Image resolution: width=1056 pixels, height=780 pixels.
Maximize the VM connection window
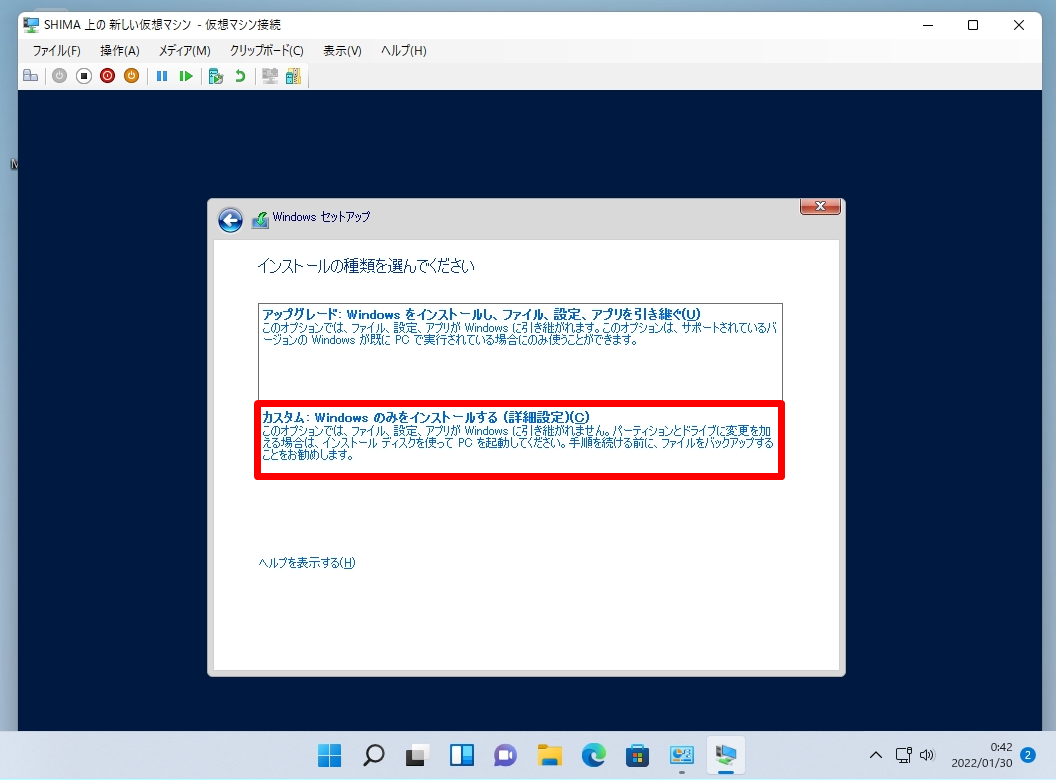pyautogui.click(x=973, y=25)
